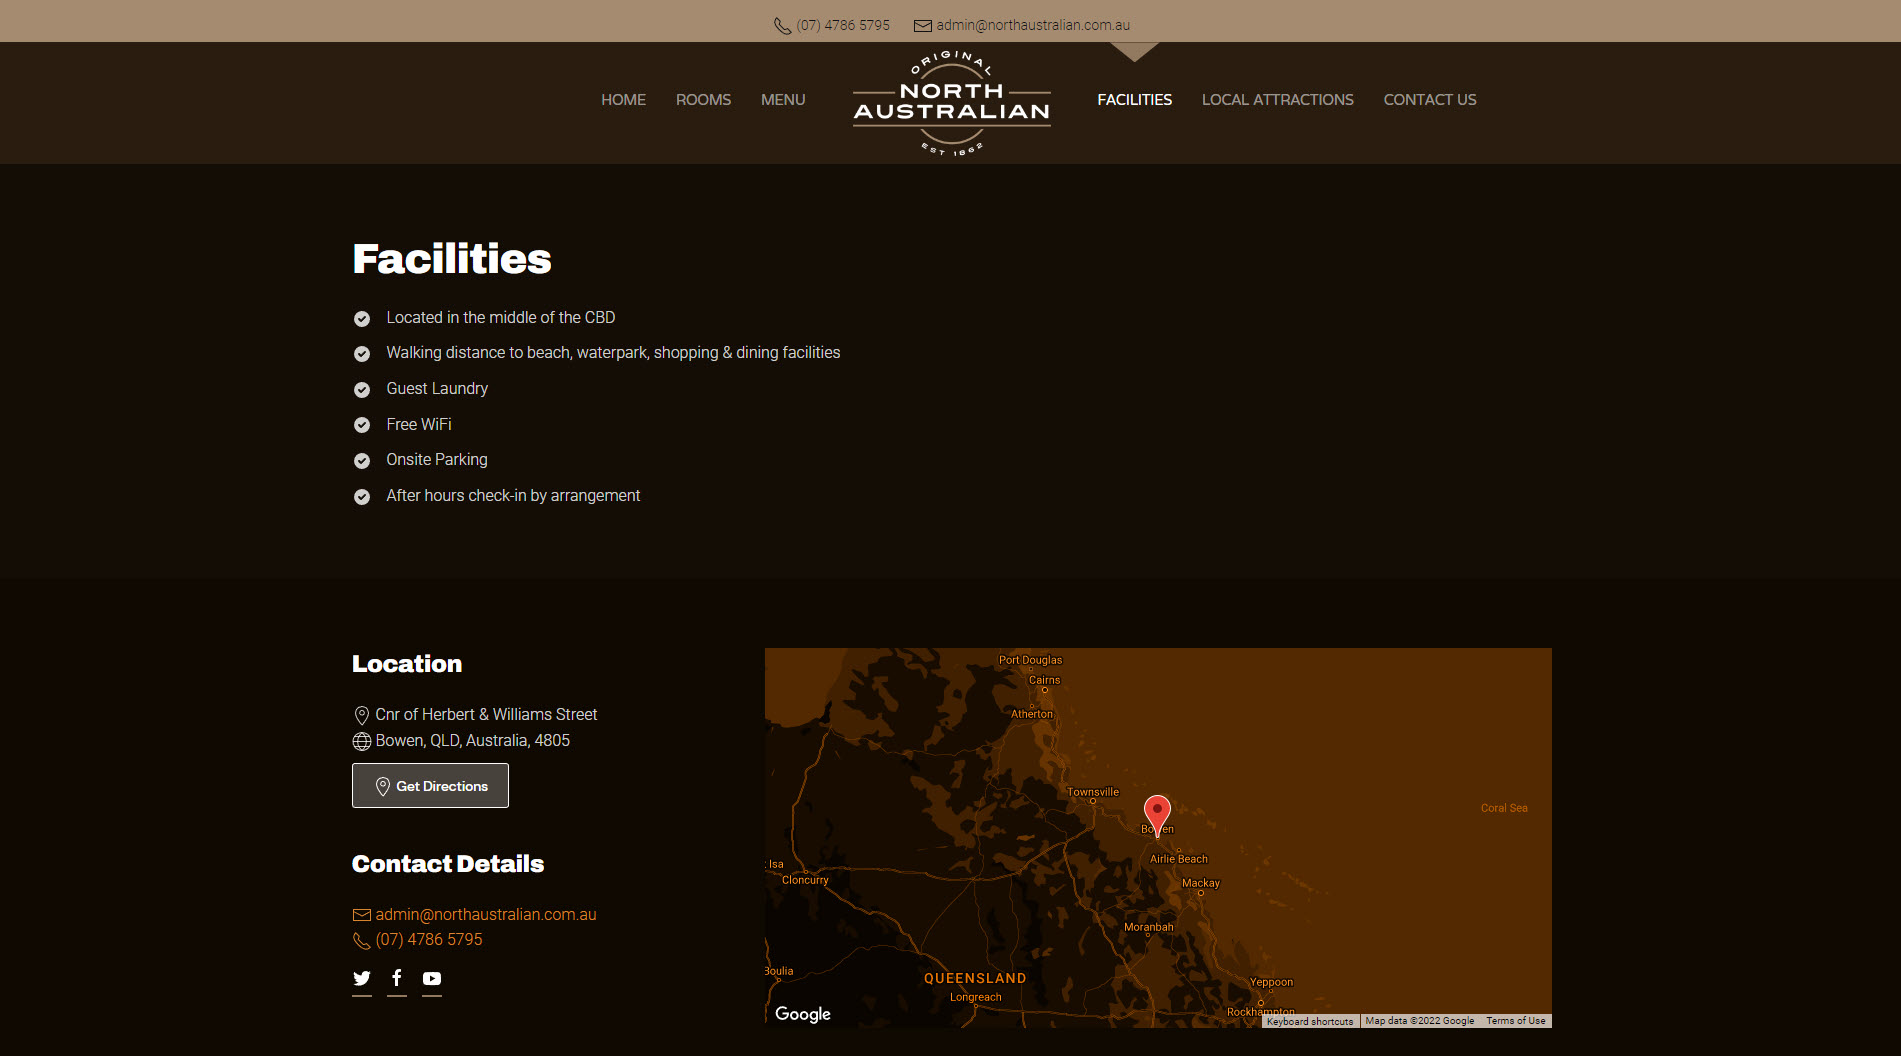Click checkmark icon beside Onsite Parking
This screenshot has height=1056, width=1901.
point(362,461)
